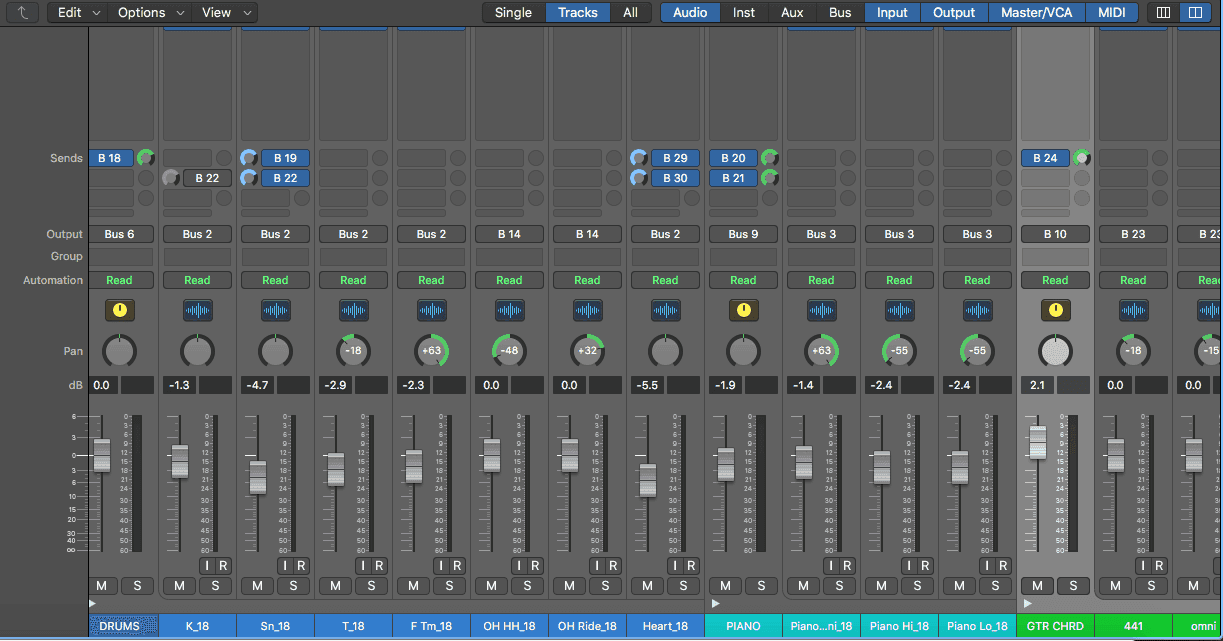Click the Sn_18 B 19 send button

pyautogui.click(x=285, y=158)
